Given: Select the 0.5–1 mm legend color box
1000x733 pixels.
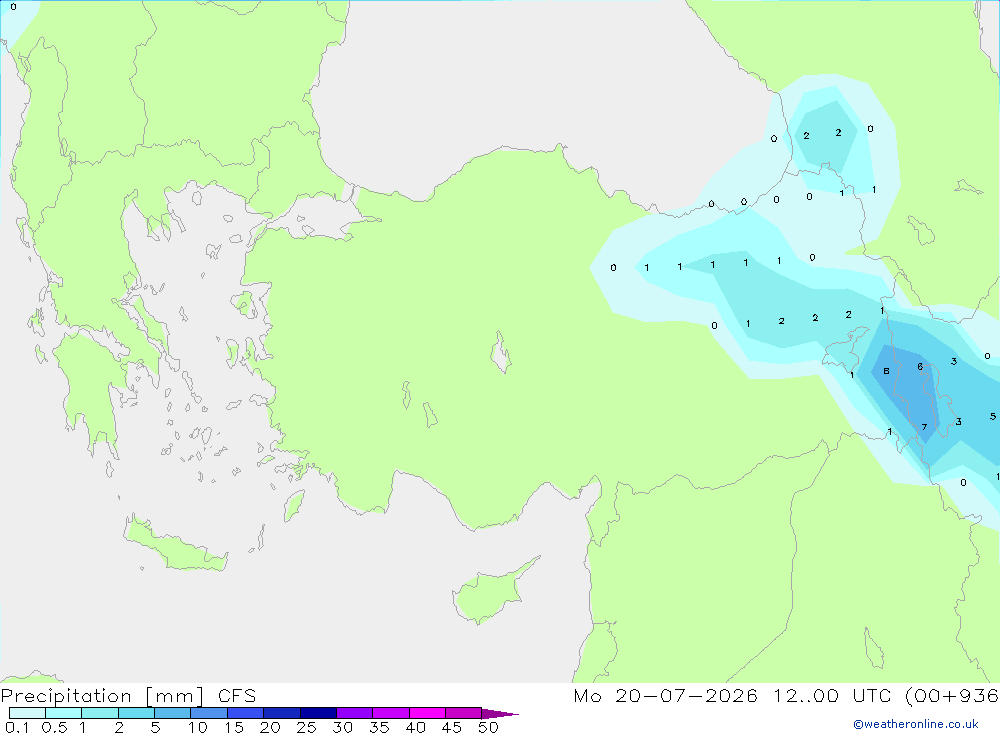Looking at the screenshot, I should [63, 713].
